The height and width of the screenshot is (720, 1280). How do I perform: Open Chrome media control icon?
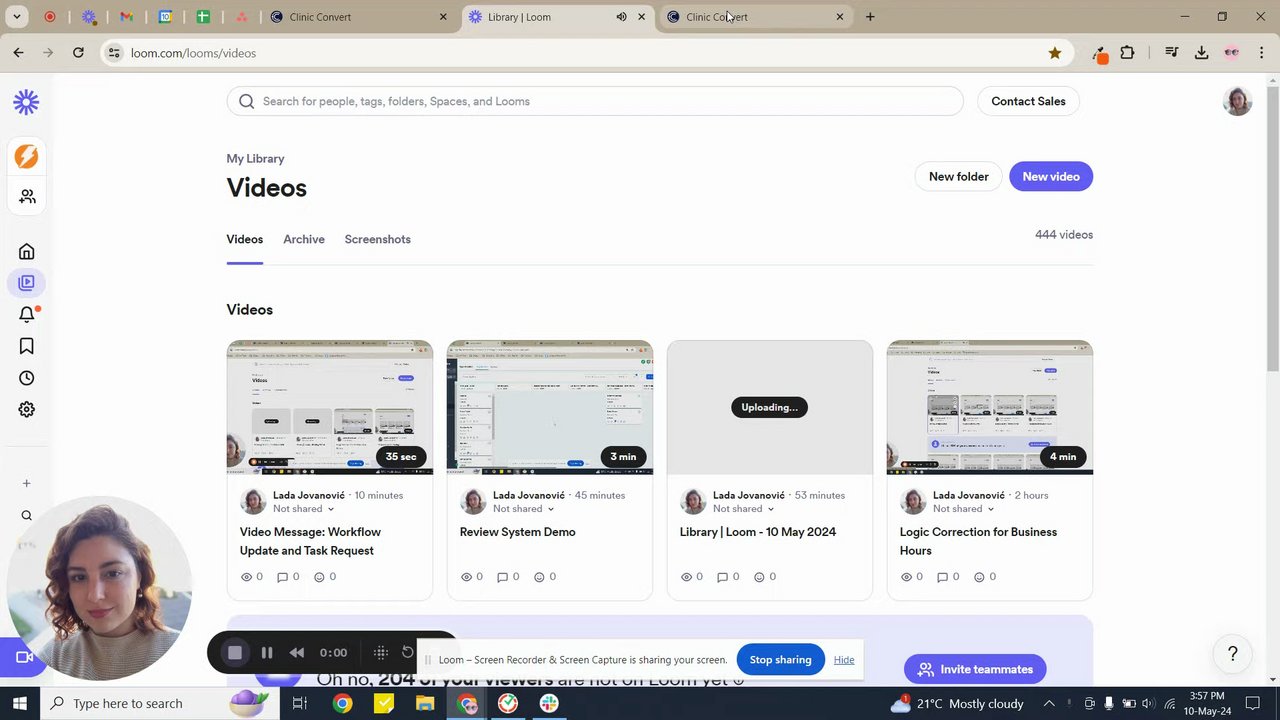pos(1172,53)
